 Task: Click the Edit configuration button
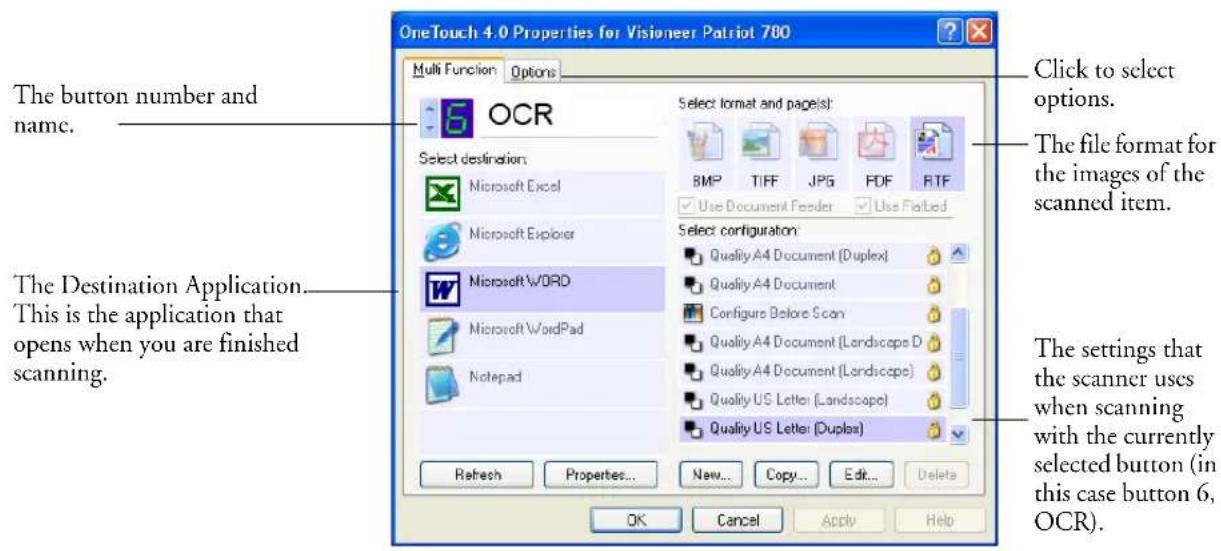[x=861, y=474]
